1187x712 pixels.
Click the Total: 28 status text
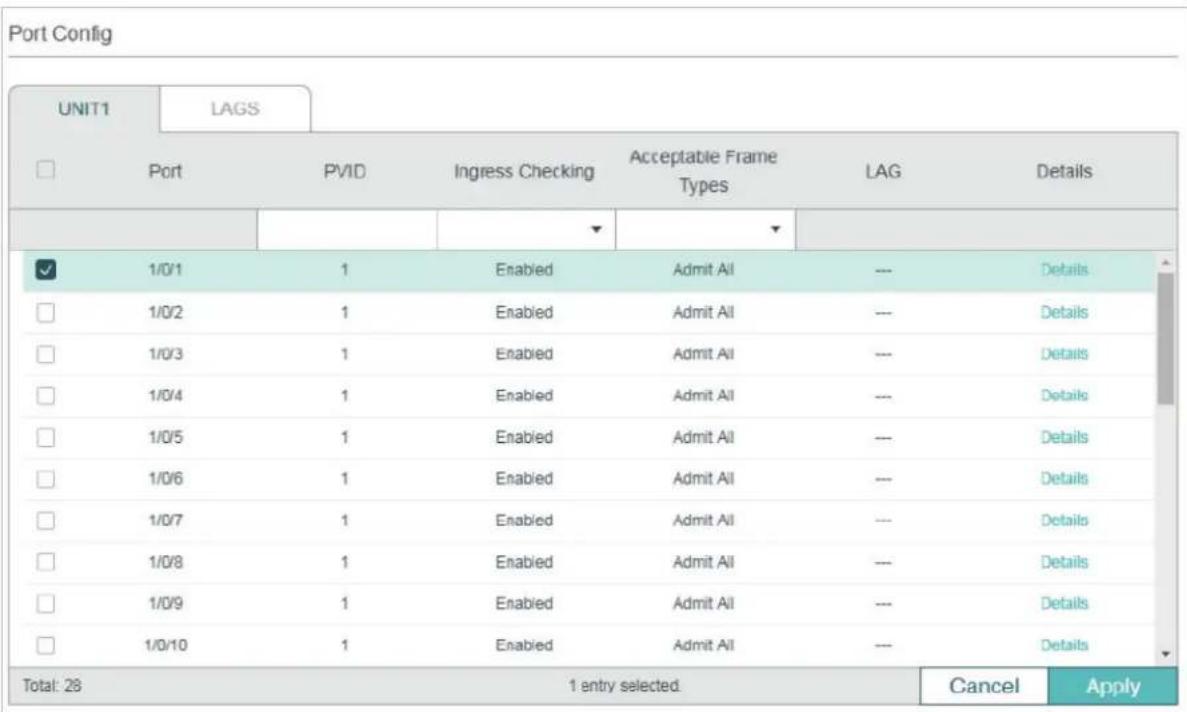pos(51,686)
